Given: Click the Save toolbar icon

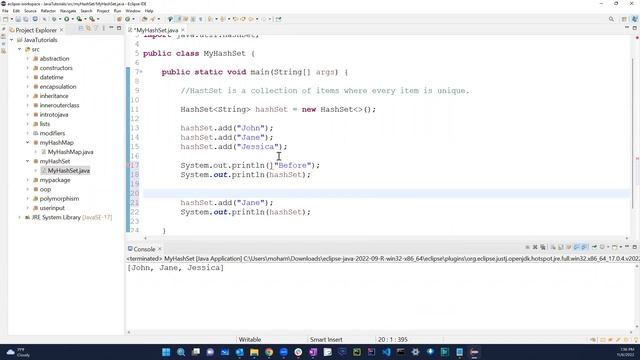Looking at the screenshot, I should [x=18, y=19].
